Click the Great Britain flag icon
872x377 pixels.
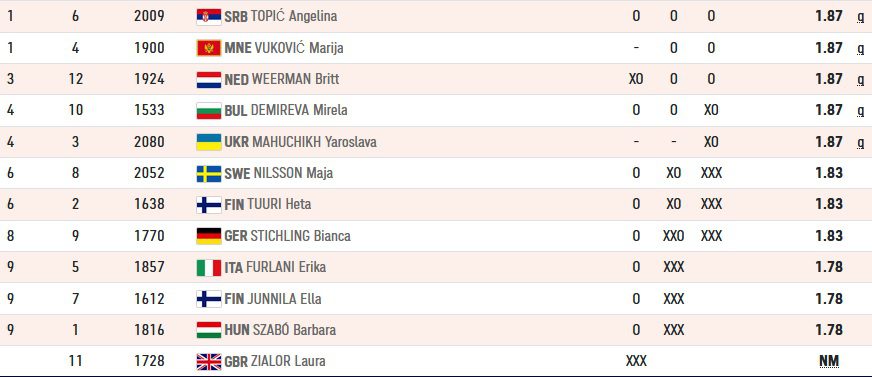pos(209,362)
